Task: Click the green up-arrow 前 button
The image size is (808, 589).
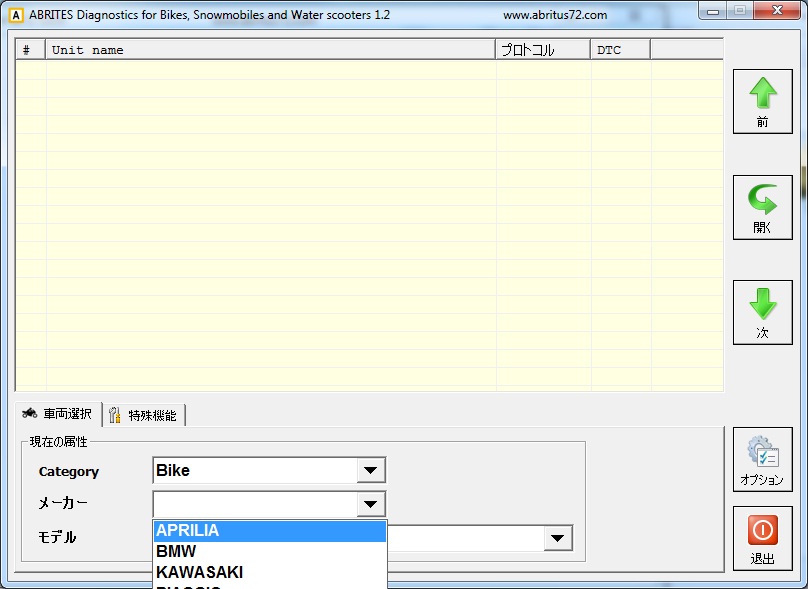Action: click(763, 102)
